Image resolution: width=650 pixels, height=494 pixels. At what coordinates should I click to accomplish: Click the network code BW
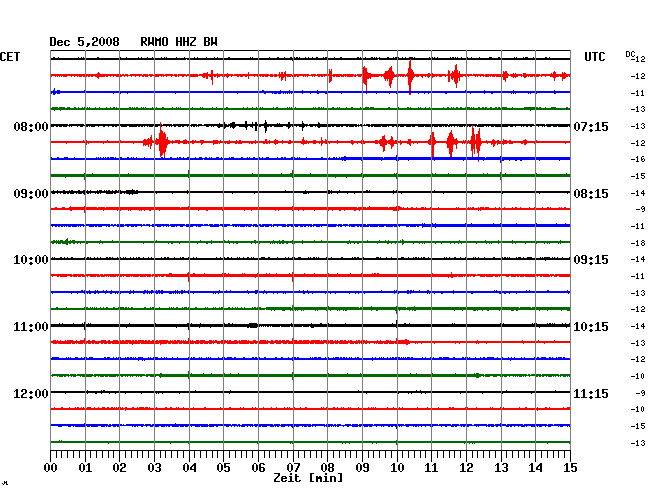click(x=210, y=42)
